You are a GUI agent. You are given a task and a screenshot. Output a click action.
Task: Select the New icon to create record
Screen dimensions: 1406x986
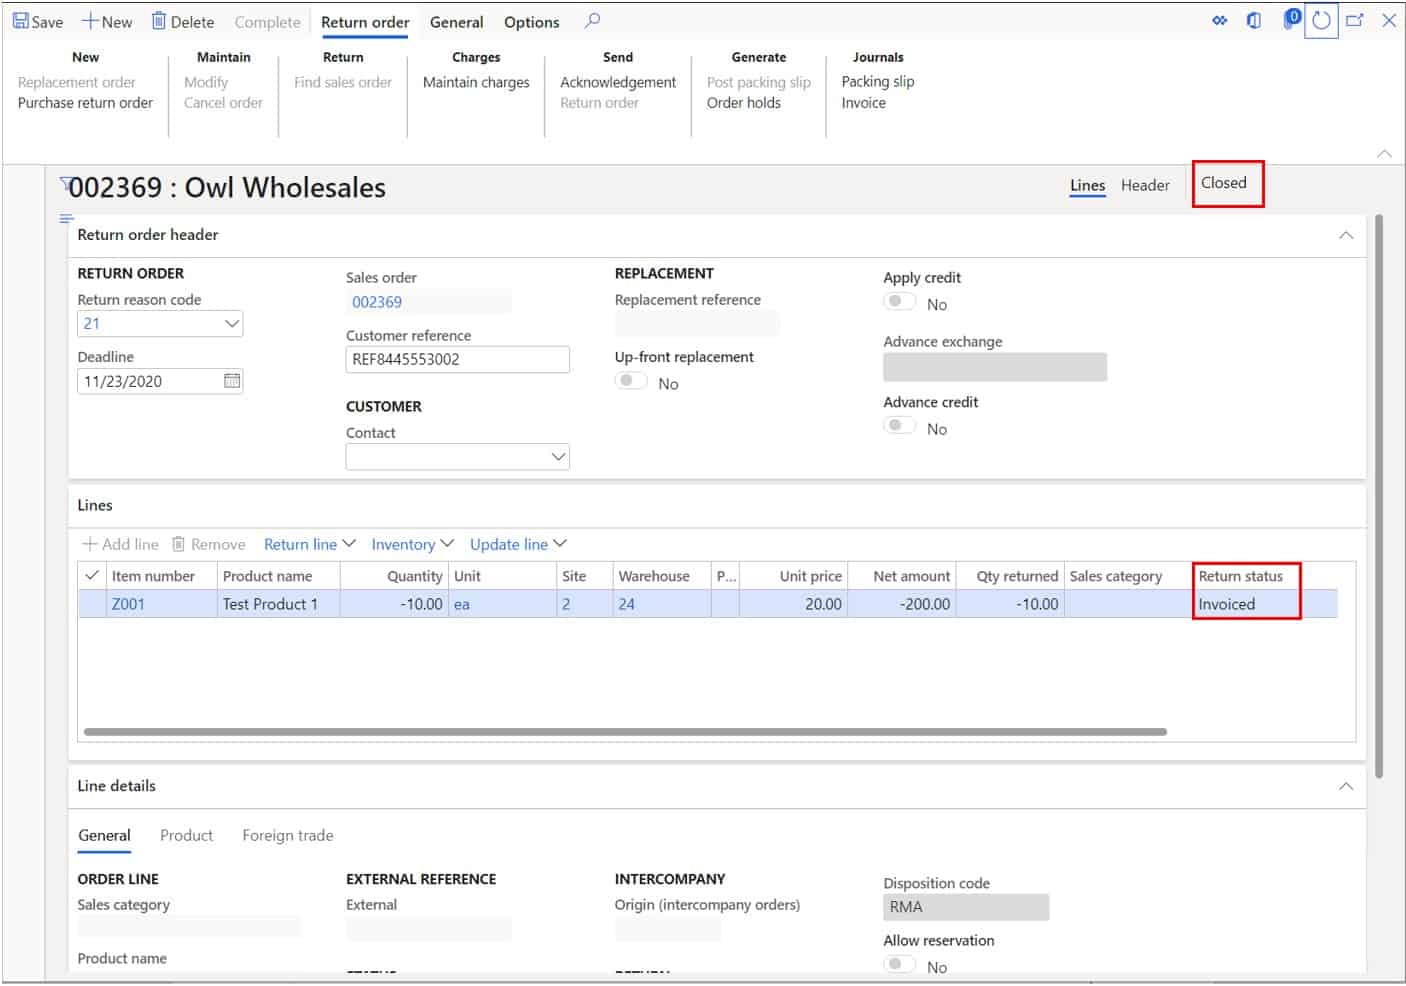tap(106, 21)
